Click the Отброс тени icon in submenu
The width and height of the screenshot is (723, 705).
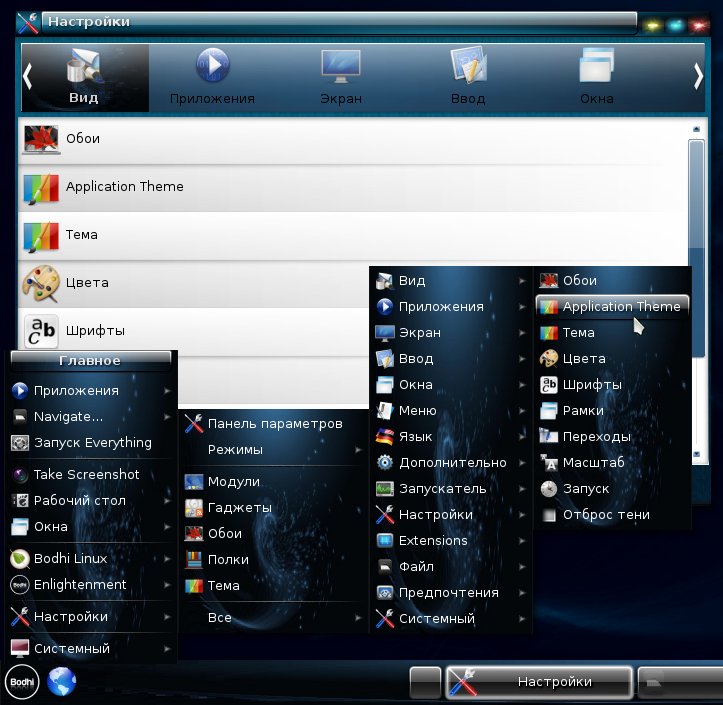(549, 515)
